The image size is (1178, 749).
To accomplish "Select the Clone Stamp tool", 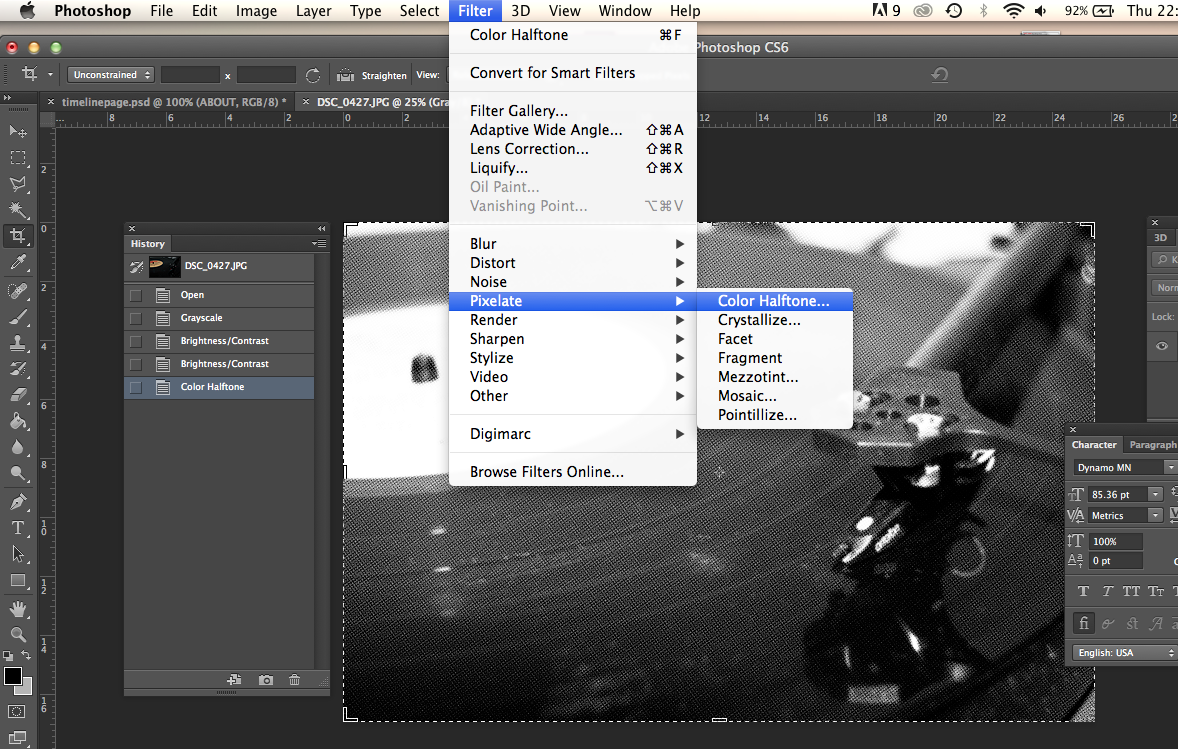I will coord(18,343).
